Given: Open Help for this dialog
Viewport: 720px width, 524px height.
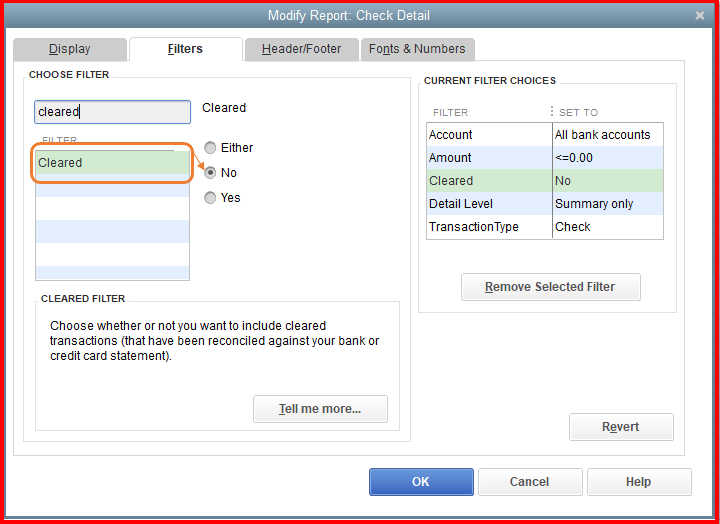Looking at the screenshot, I should [638, 482].
